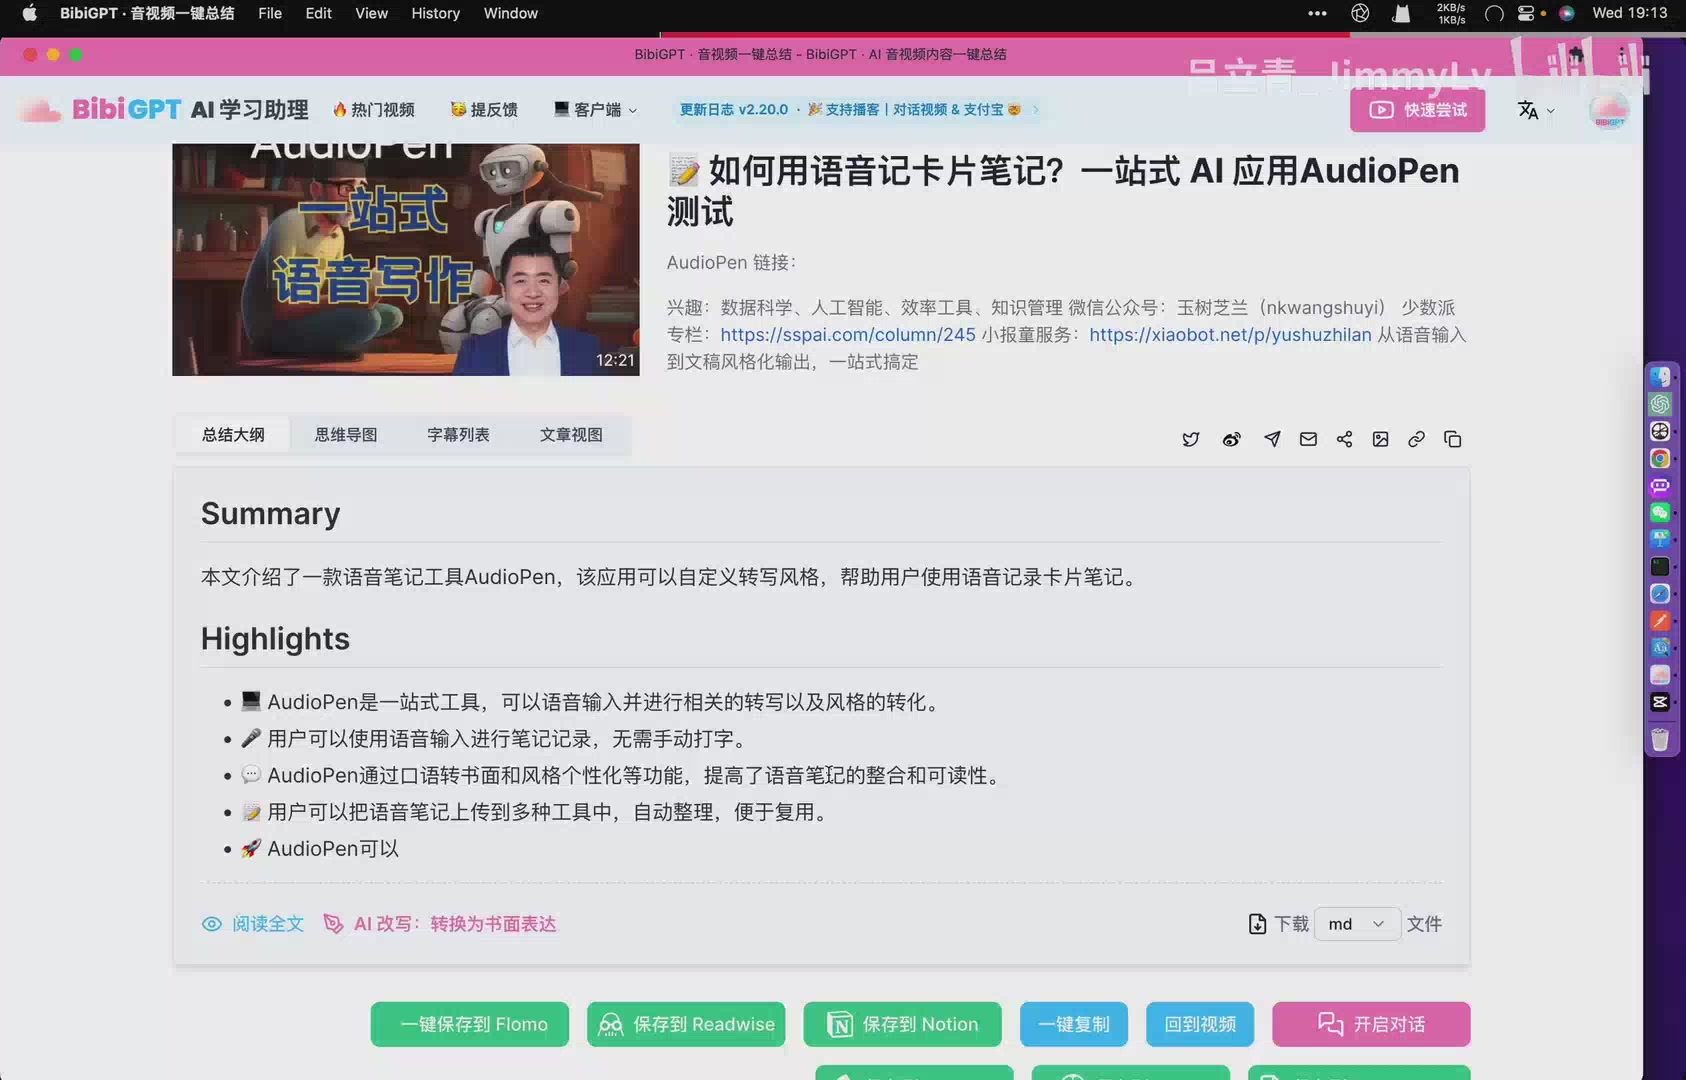
Task: Share summary via the Twitter icon
Action: tap(1190, 439)
